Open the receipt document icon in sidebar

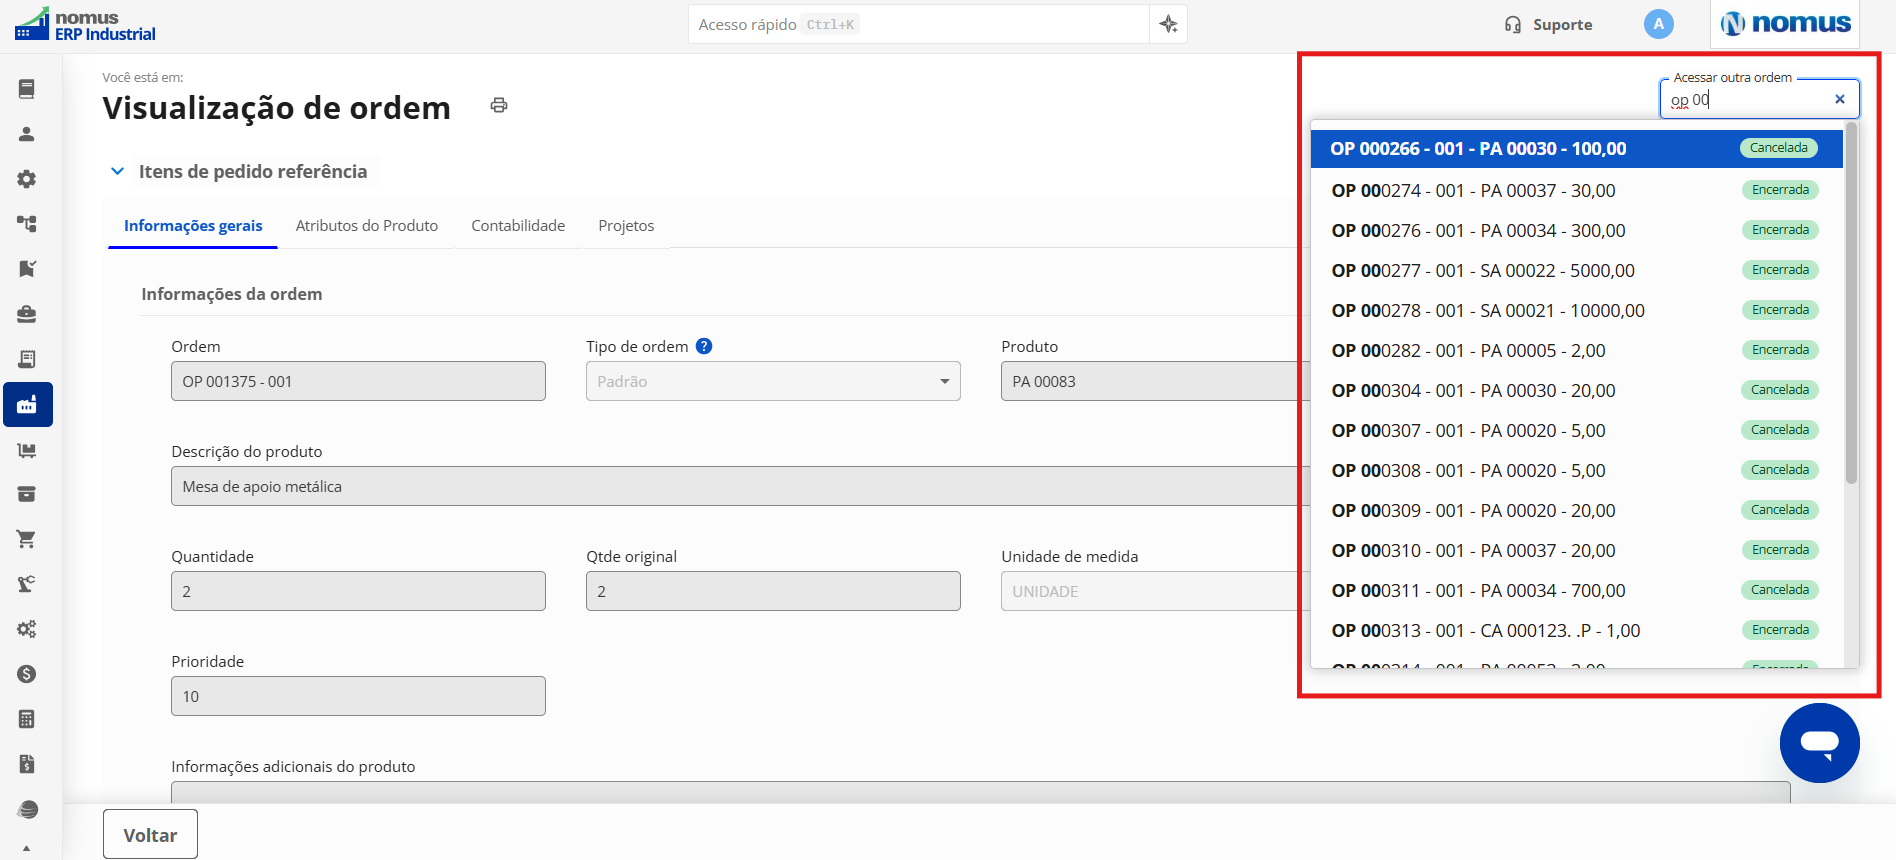point(27,359)
